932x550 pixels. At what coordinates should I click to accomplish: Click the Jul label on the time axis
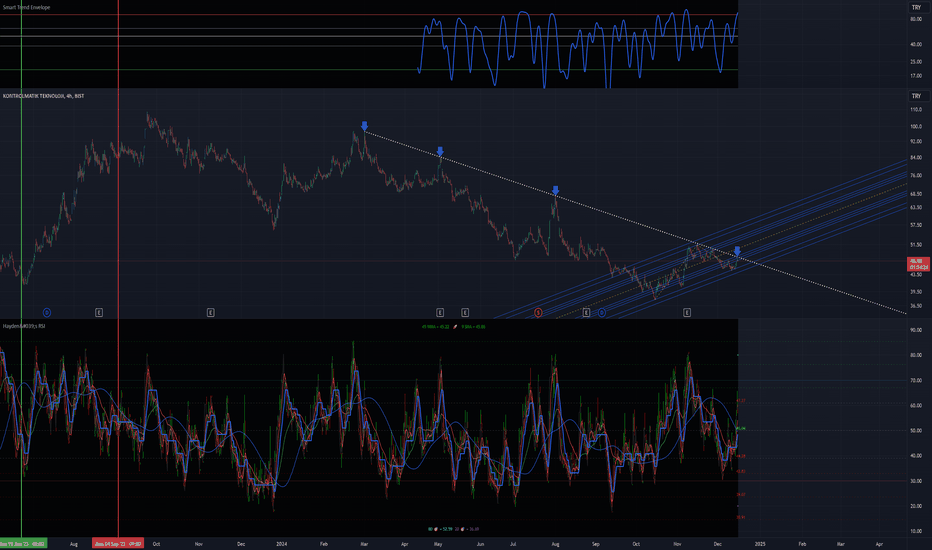(513, 544)
